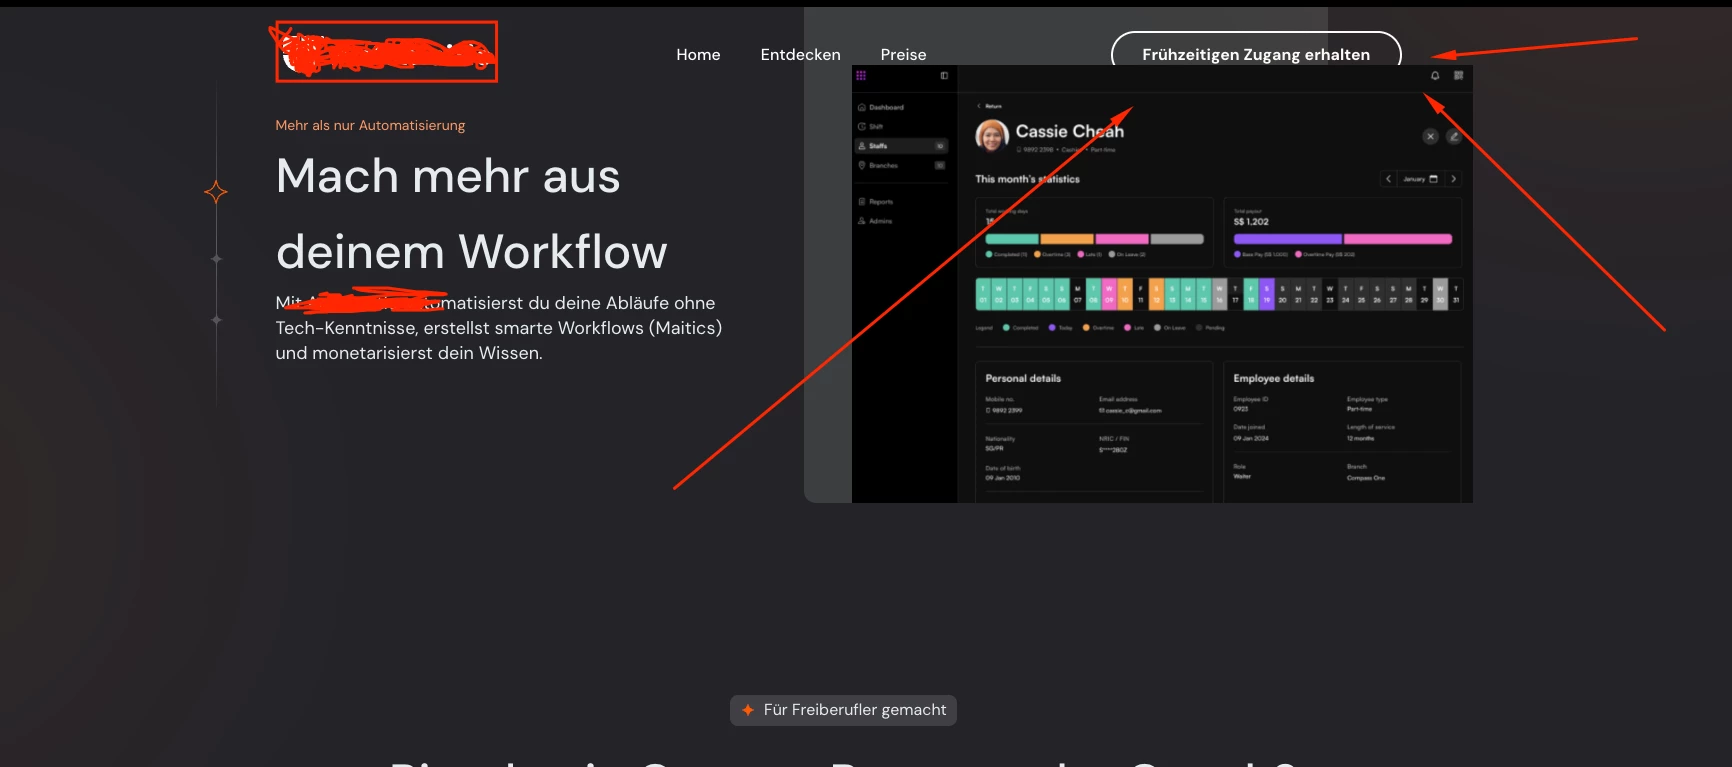Open Admins in the preview sidebar
The height and width of the screenshot is (767, 1732).
coord(875,221)
